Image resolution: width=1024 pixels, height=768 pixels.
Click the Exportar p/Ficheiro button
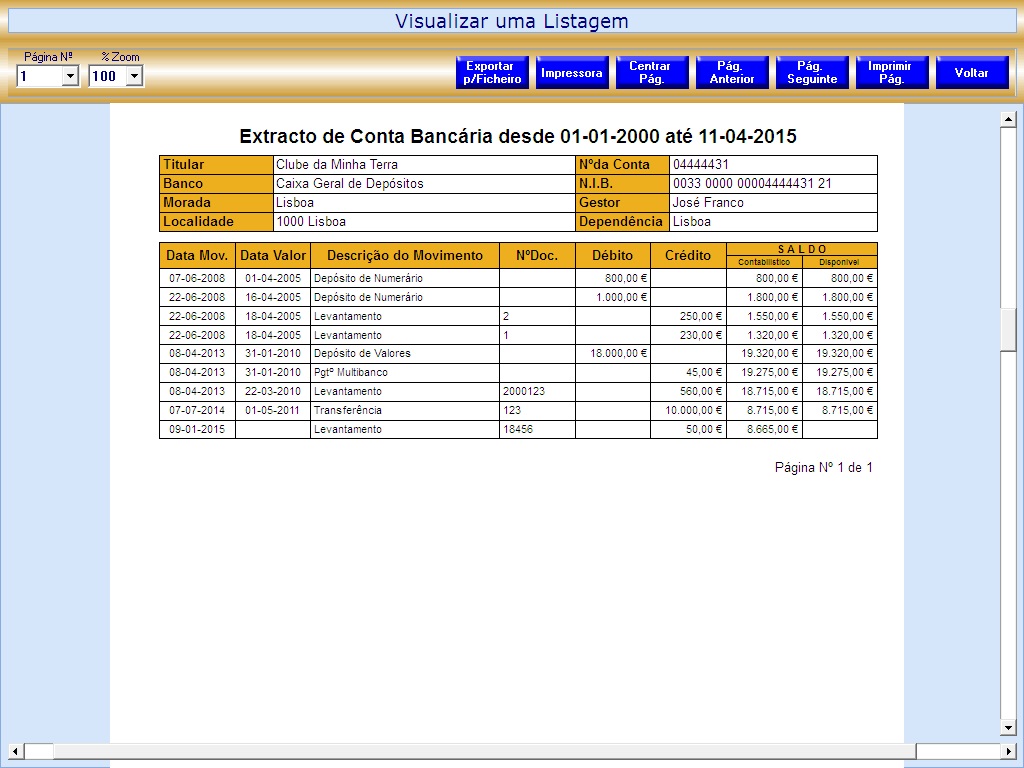pyautogui.click(x=492, y=73)
